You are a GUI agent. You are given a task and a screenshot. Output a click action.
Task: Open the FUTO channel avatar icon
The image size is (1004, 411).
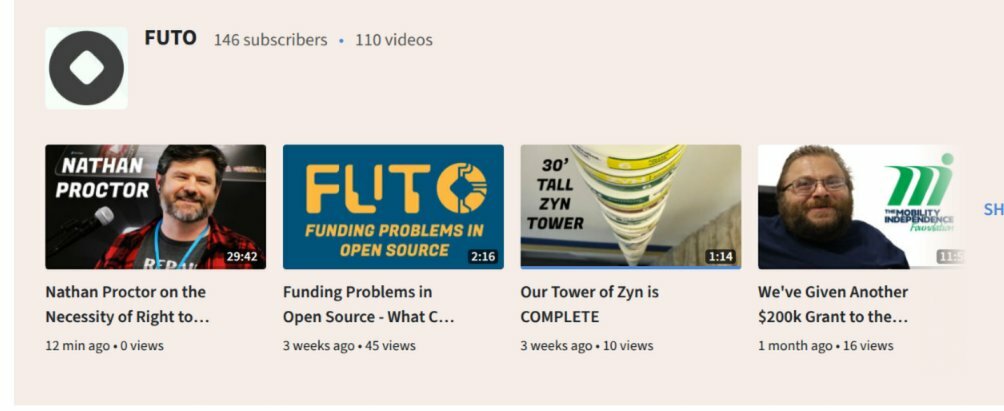pyautogui.click(x=86, y=68)
